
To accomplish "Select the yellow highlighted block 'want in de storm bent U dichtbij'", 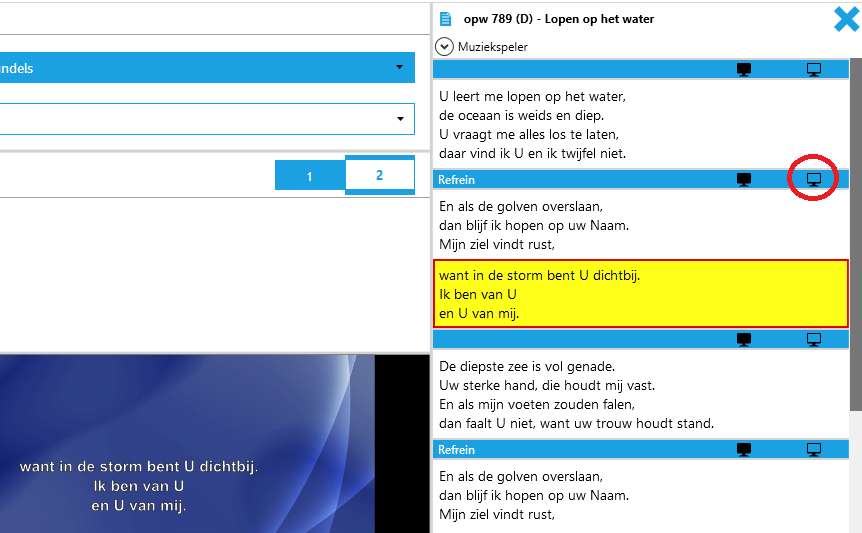I will tap(641, 294).
